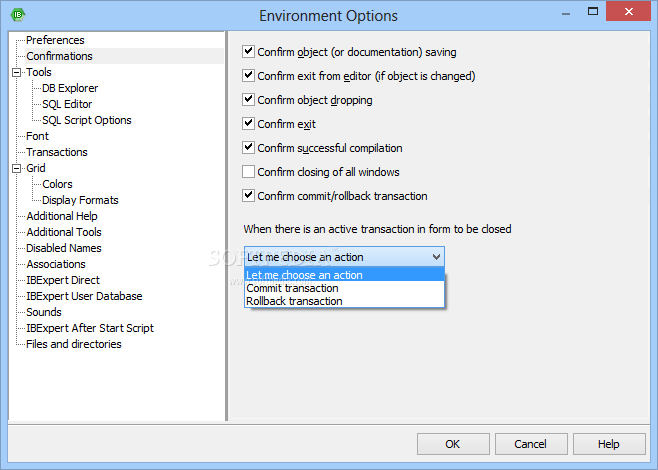Viewport: 658px width, 470px height.
Task: Select Colors under Grid
Action: 57,184
